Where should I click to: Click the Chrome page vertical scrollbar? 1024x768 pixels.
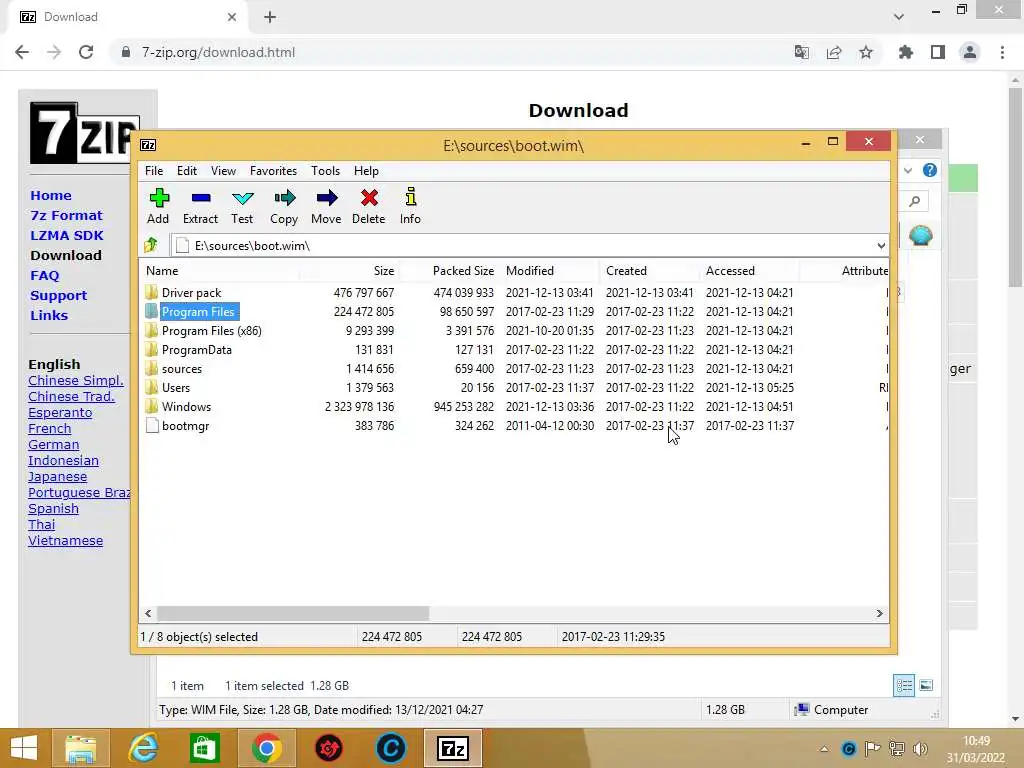pyautogui.click(x=1015, y=188)
